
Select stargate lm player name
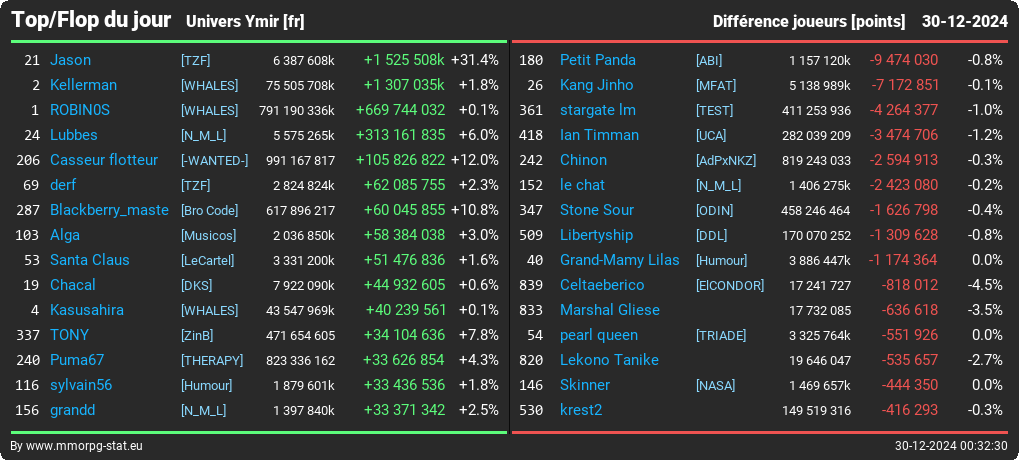coord(598,110)
